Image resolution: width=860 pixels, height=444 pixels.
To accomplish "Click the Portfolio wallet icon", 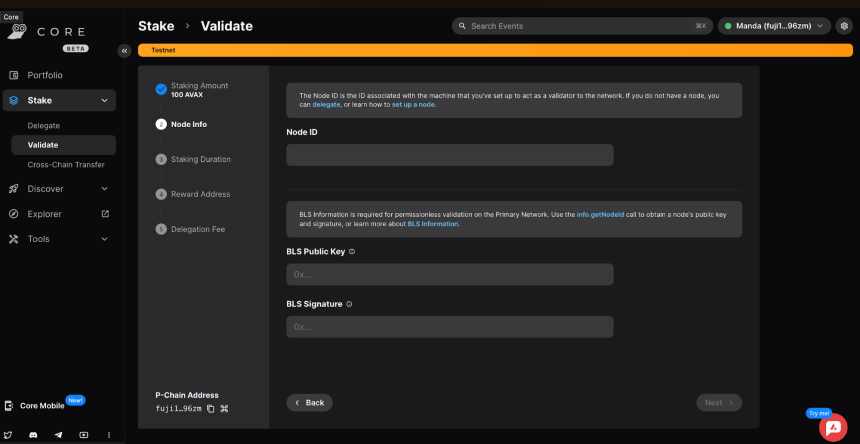I will pyautogui.click(x=14, y=75).
